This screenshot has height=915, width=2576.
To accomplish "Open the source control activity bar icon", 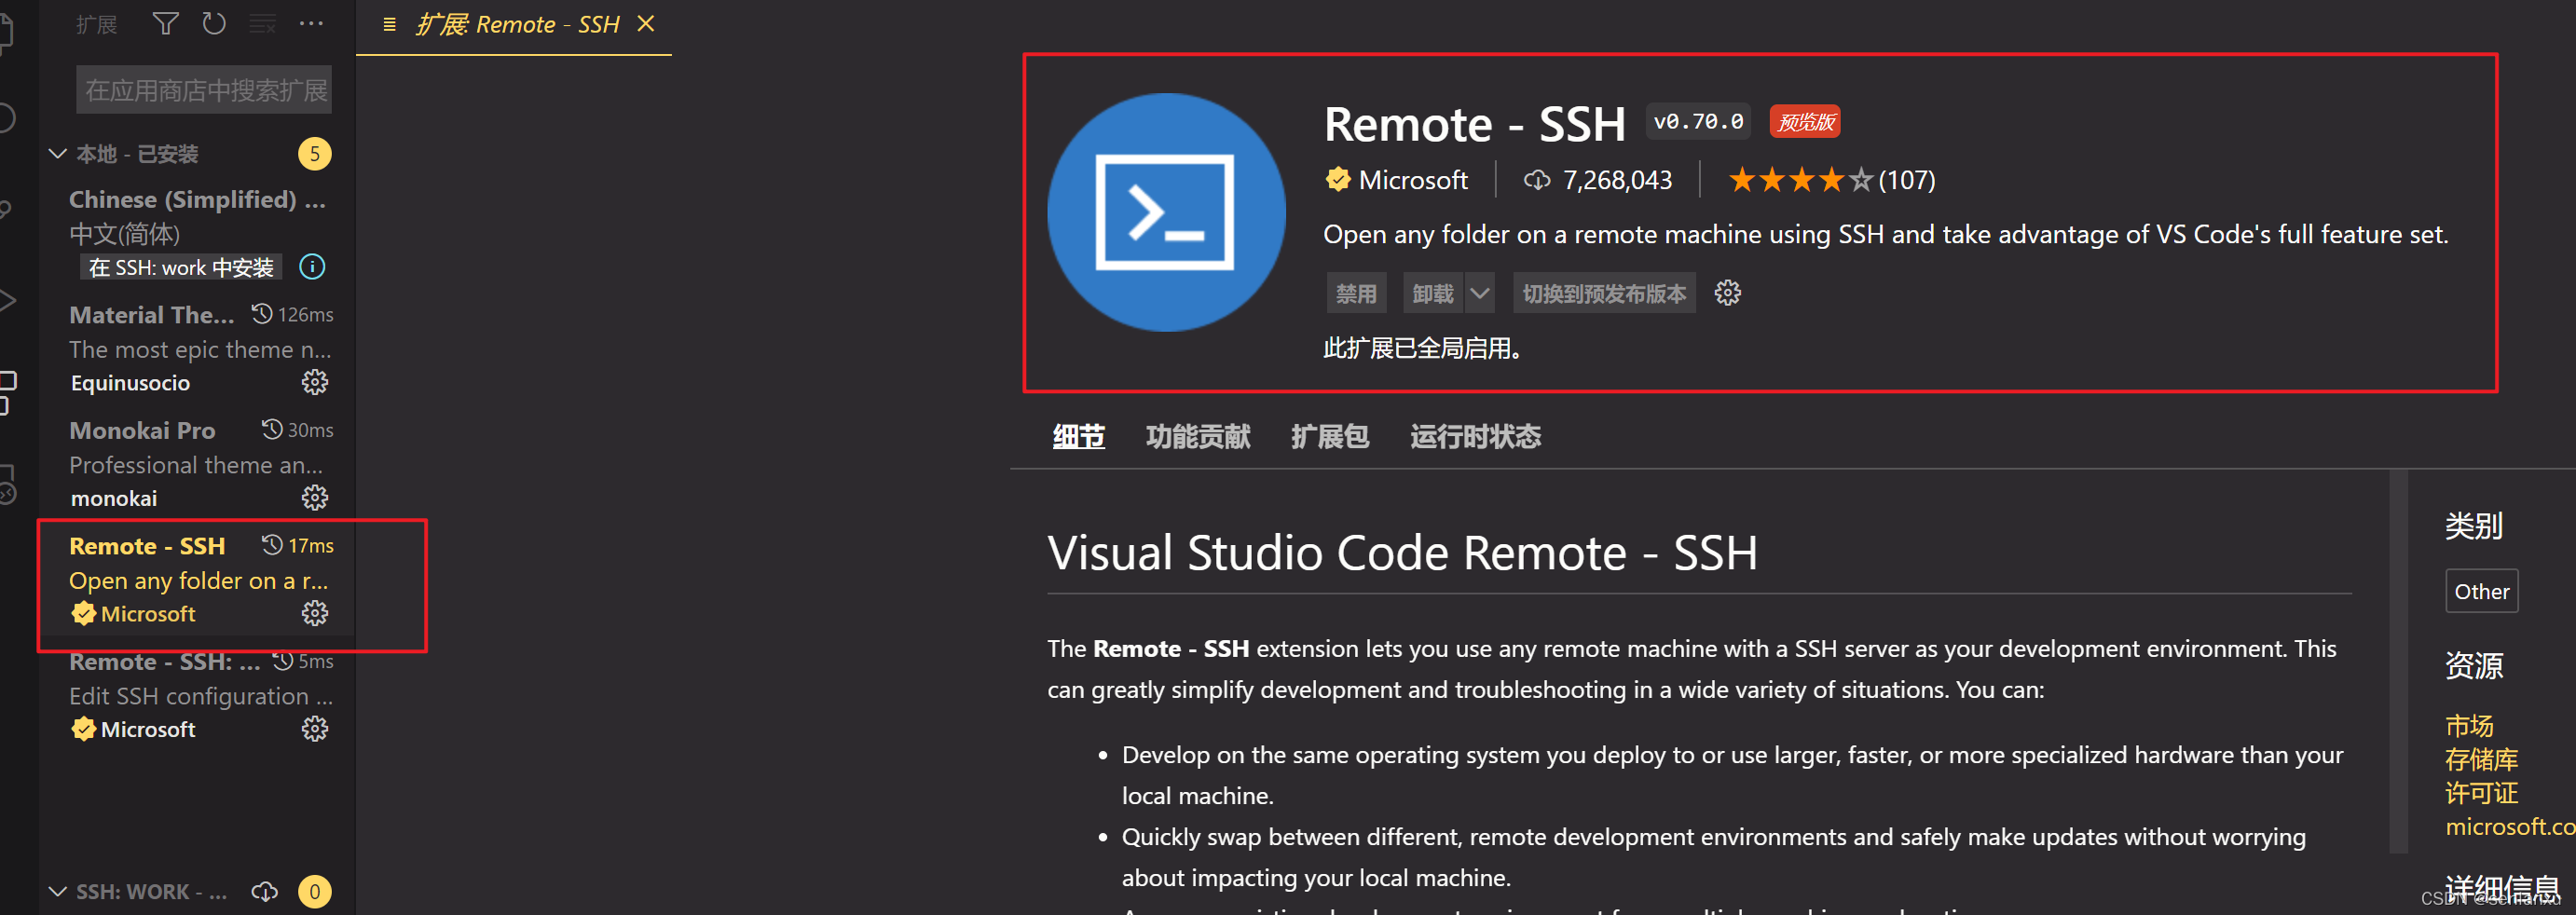I will coord(6,210).
